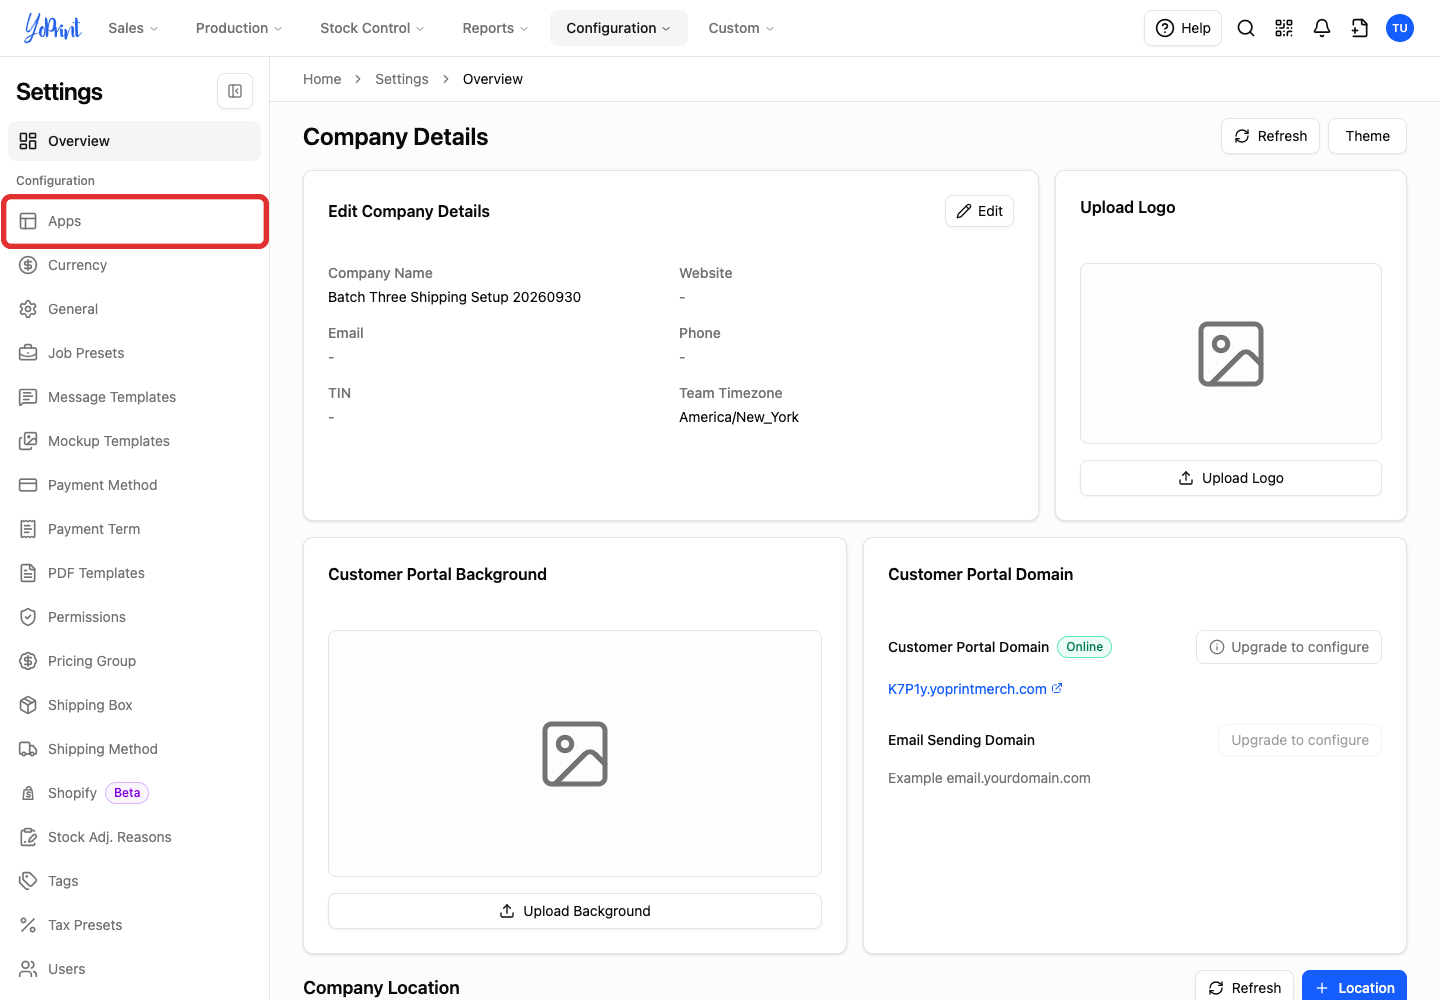The image size is (1440, 1000).
Task: Refresh the Company Details section
Action: pos(1270,136)
